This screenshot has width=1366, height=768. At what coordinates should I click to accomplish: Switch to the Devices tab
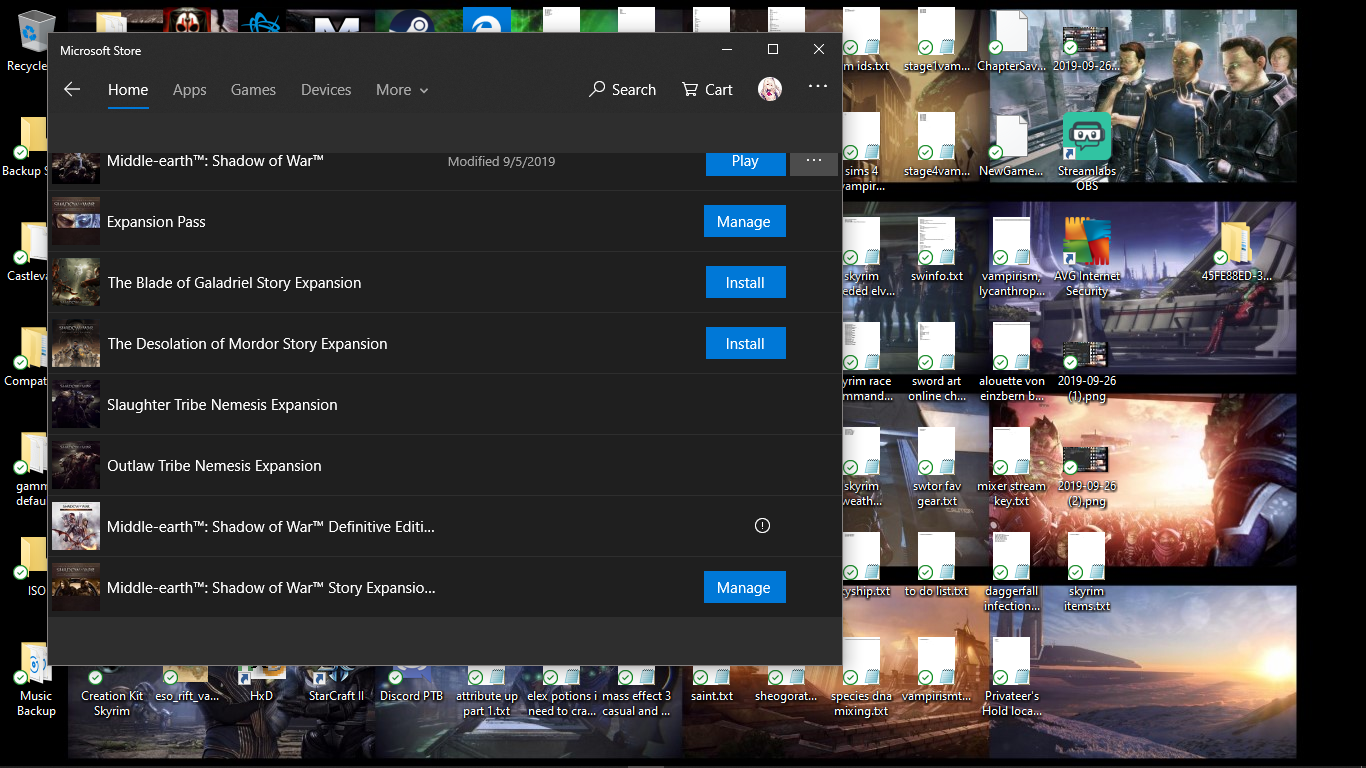(326, 90)
